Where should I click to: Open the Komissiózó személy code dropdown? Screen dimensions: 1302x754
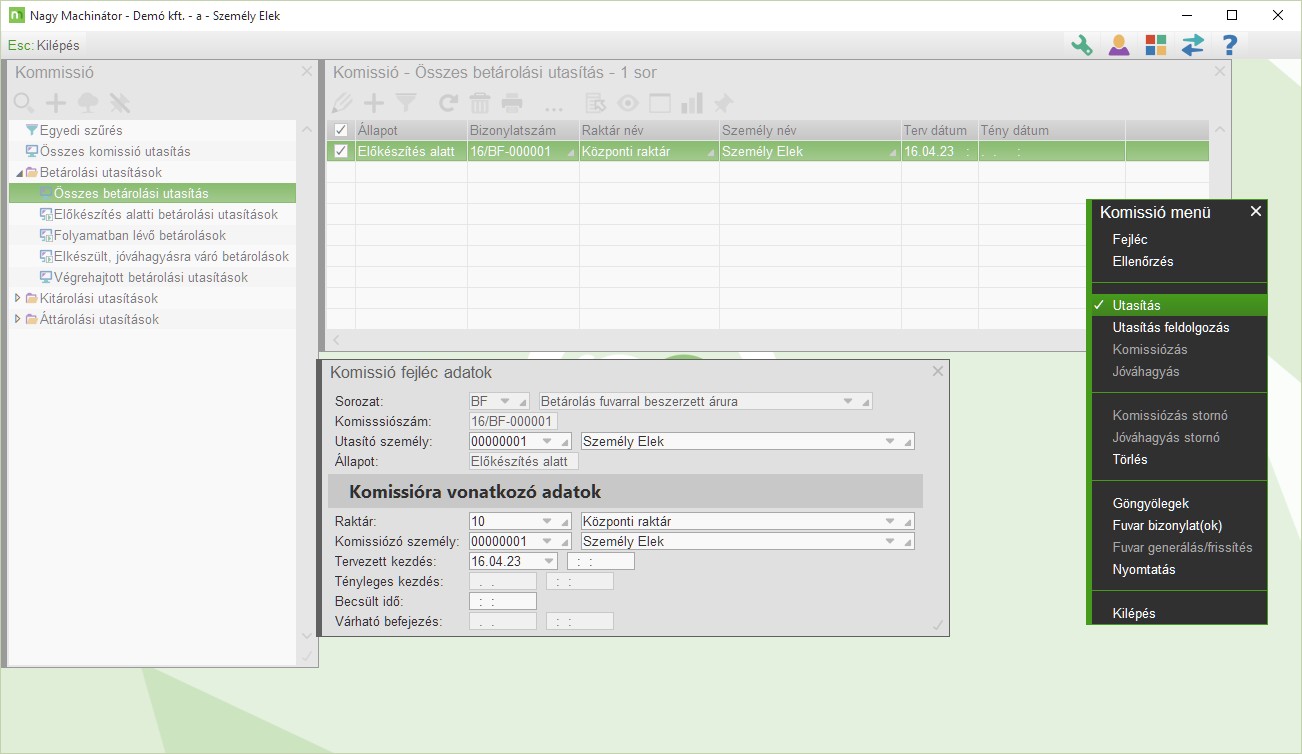[x=548, y=541]
